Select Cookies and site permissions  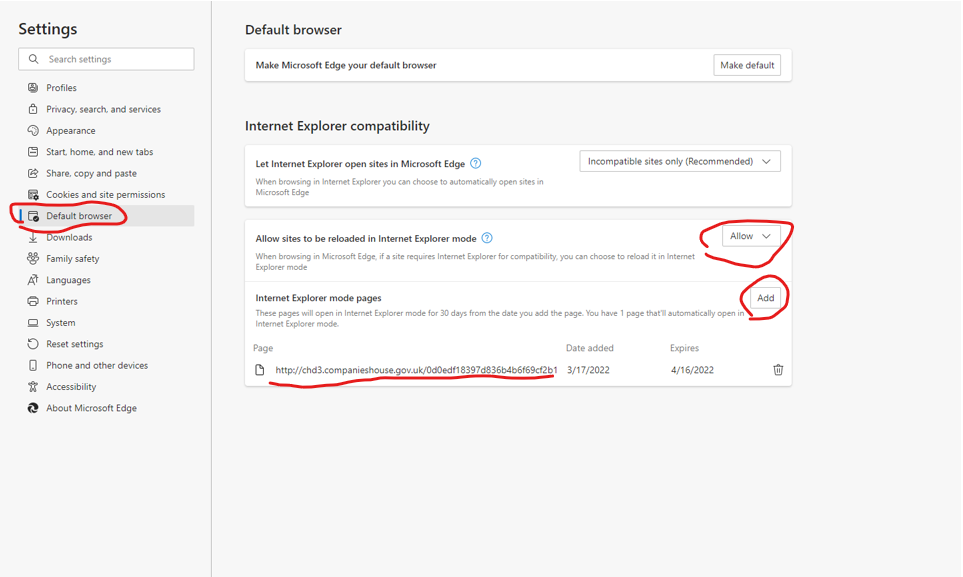coord(106,194)
